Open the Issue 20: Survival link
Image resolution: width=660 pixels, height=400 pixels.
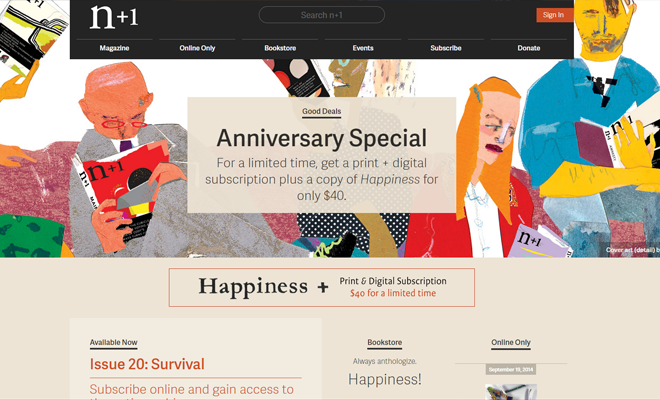147,364
